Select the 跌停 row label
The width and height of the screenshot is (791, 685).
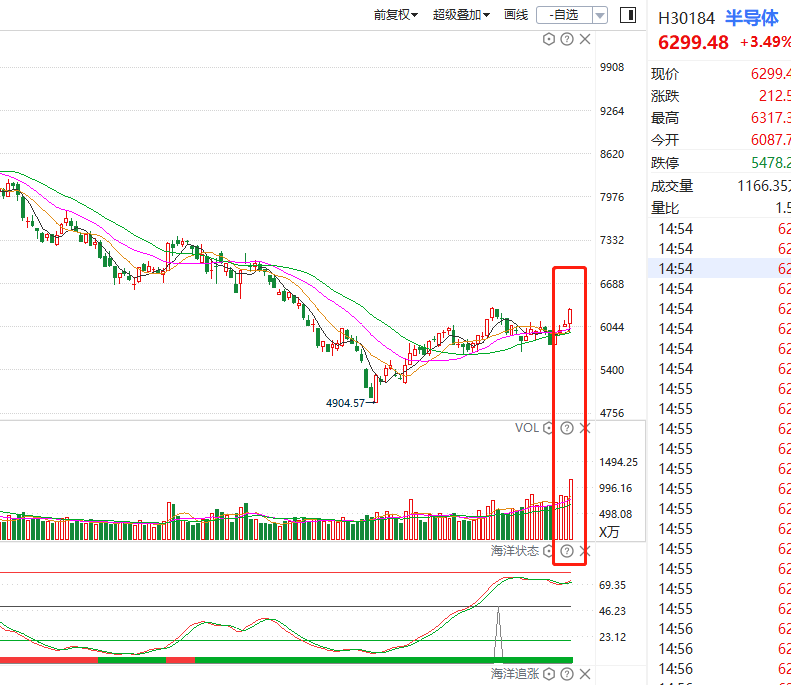(x=665, y=163)
